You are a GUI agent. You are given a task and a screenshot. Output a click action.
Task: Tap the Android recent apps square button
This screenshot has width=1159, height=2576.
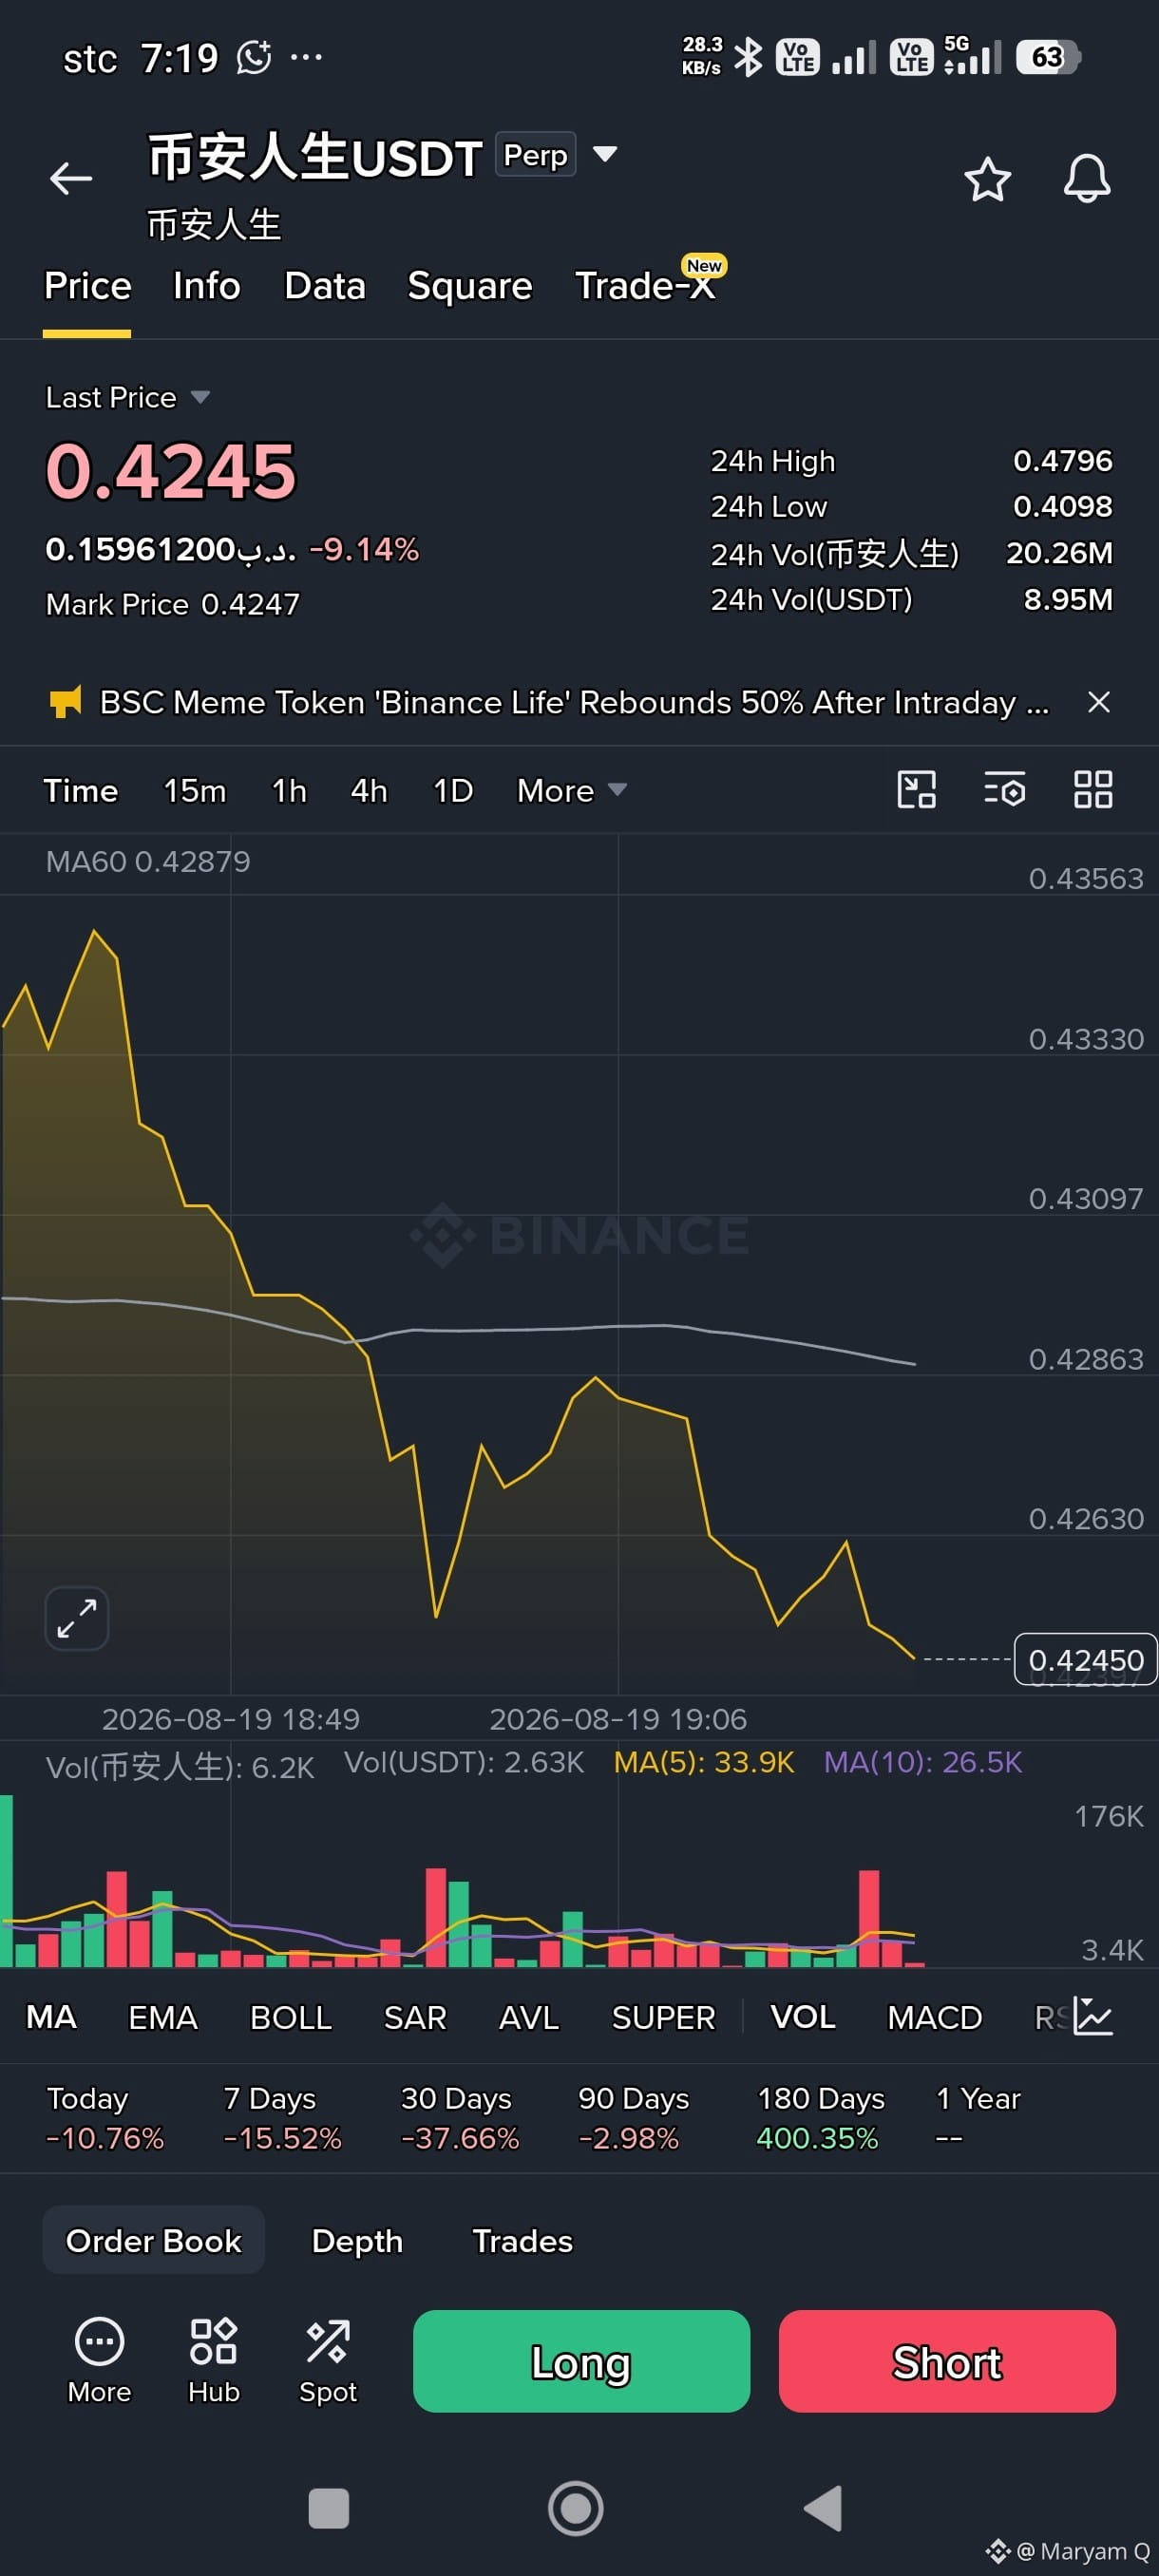click(x=328, y=2508)
